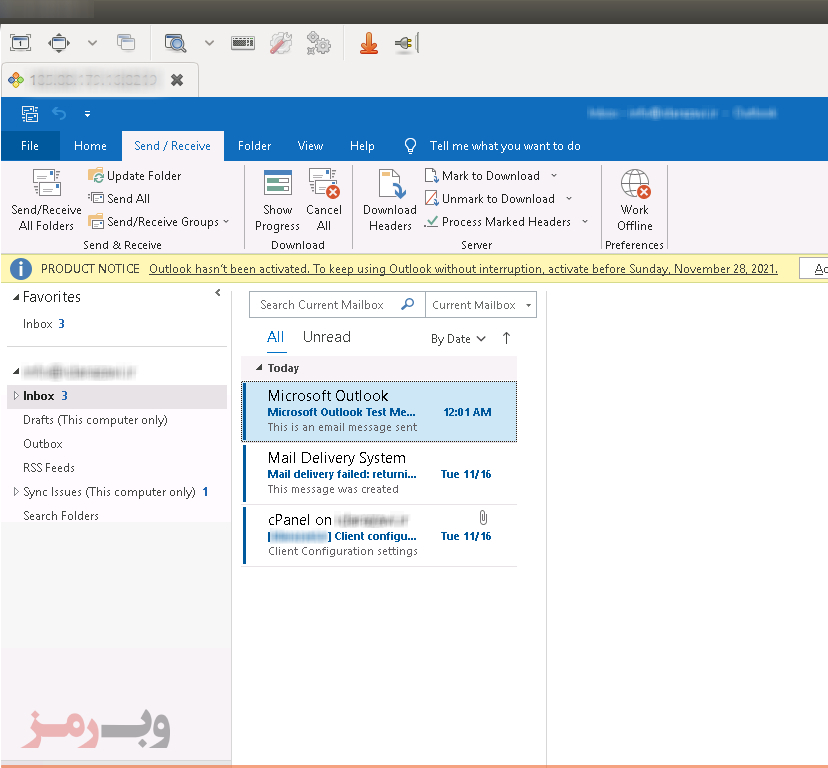Show All messages filter
Screen dimensions: 828x768
coord(276,337)
